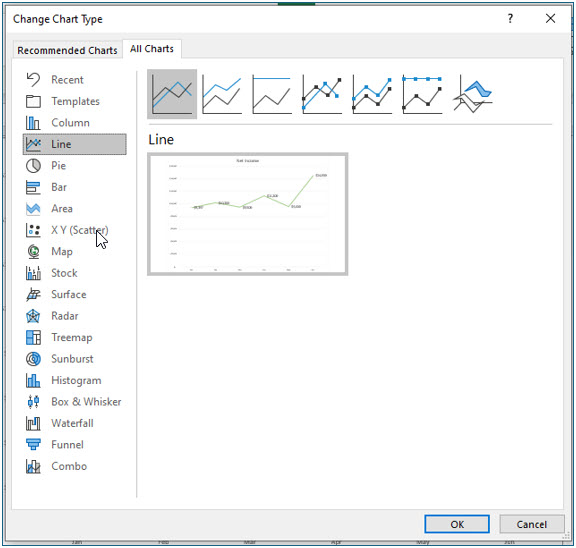Select the Recent chart category
The image size is (576, 548).
[75, 80]
